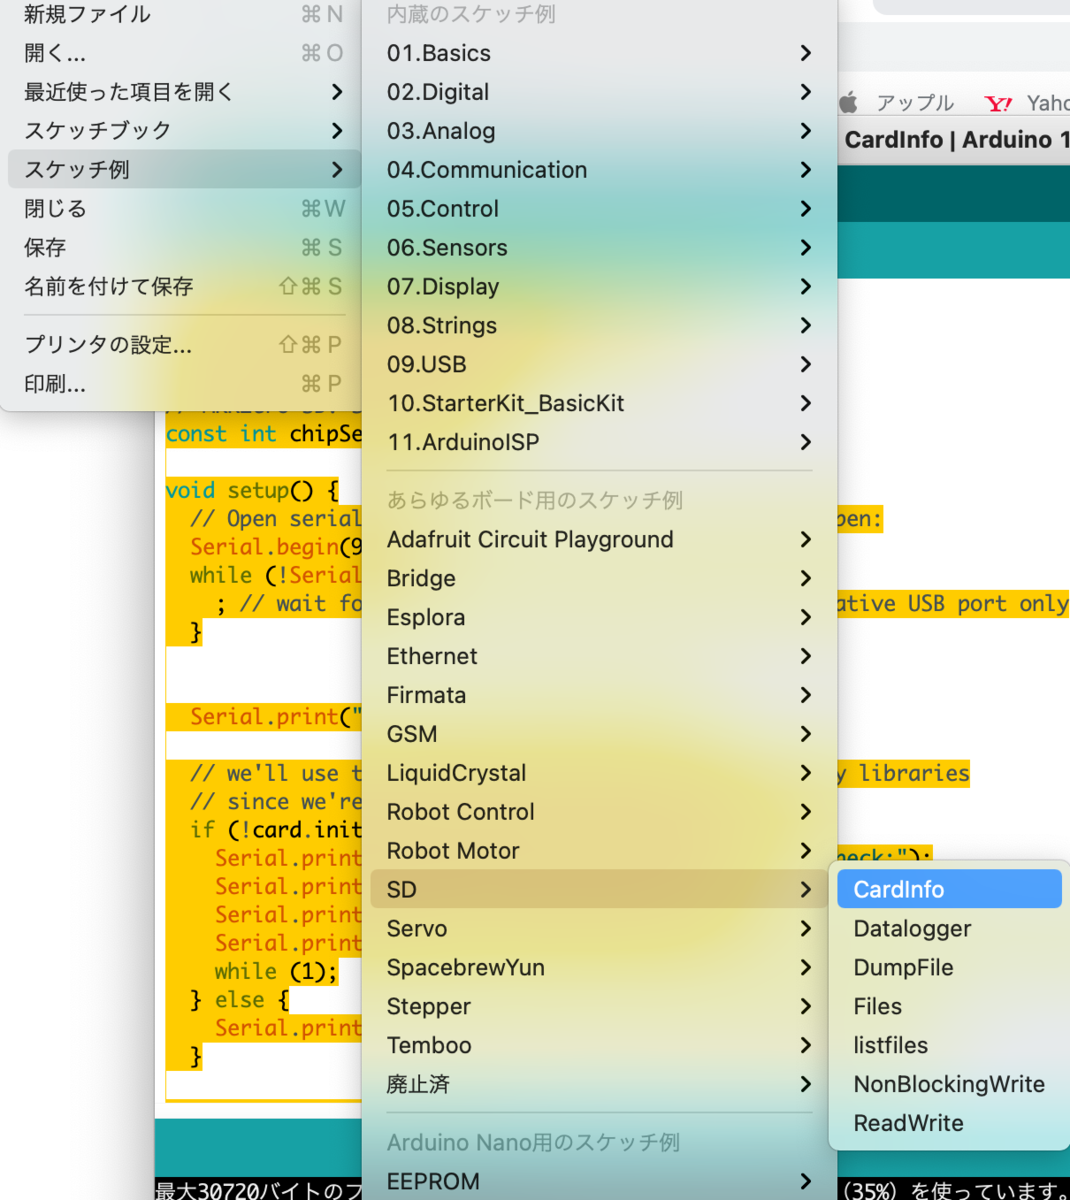This screenshot has width=1070, height=1200.
Task: Expand 07.Display examples submenu
Action: [599, 287]
